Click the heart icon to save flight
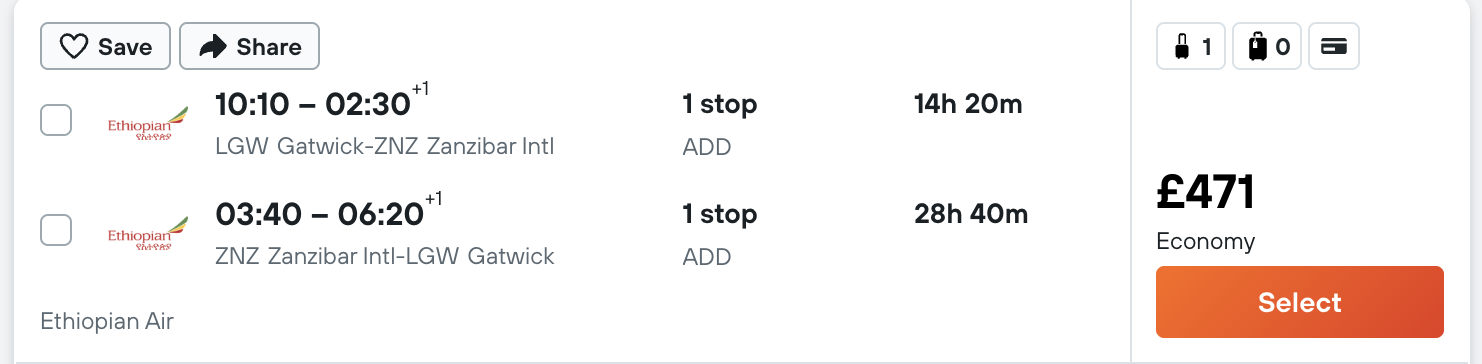Viewport: 1482px width, 364px height. 74,47
